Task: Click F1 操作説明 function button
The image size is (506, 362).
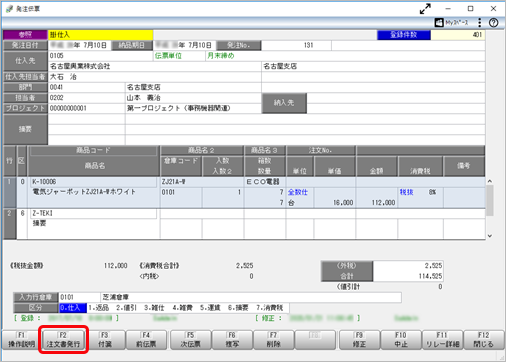Action: (x=21, y=340)
